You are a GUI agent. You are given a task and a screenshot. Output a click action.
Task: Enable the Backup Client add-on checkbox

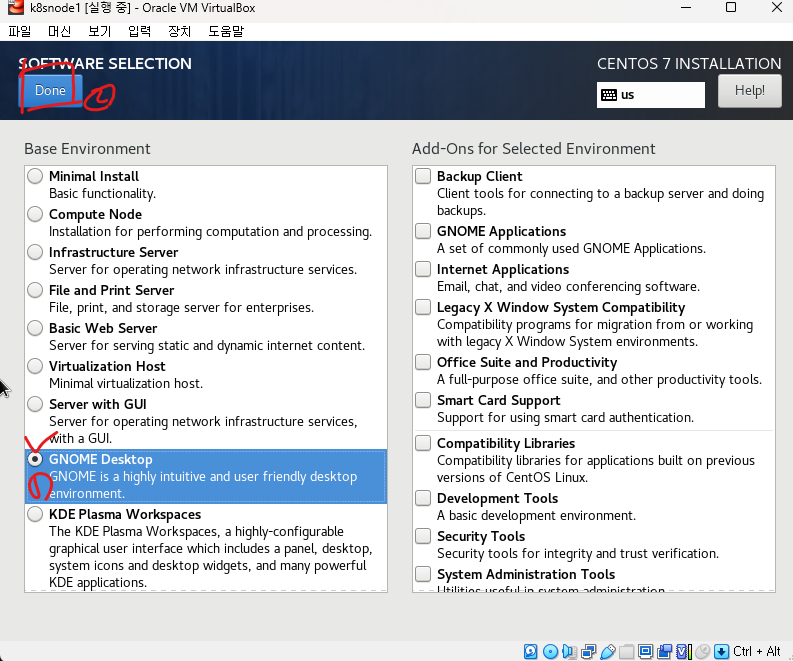click(x=423, y=176)
